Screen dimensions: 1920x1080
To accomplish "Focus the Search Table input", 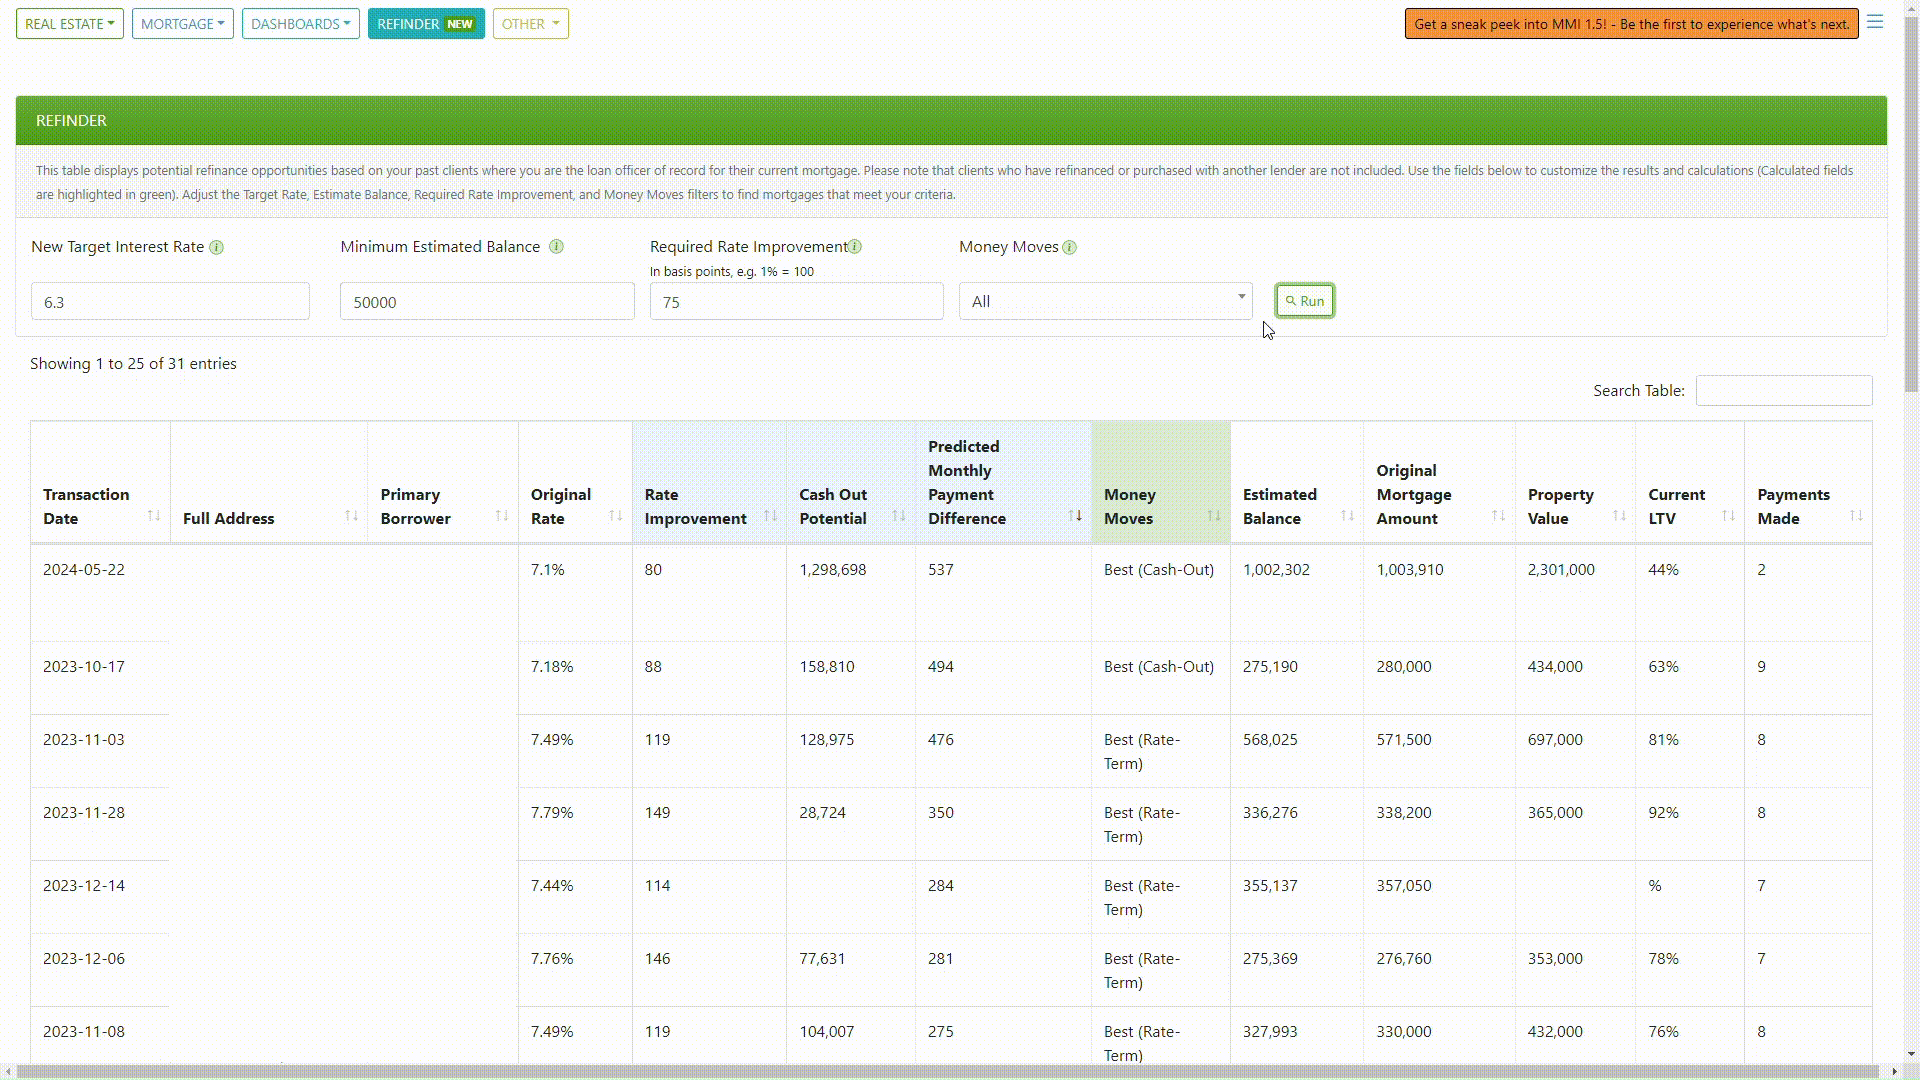I will click(1784, 391).
